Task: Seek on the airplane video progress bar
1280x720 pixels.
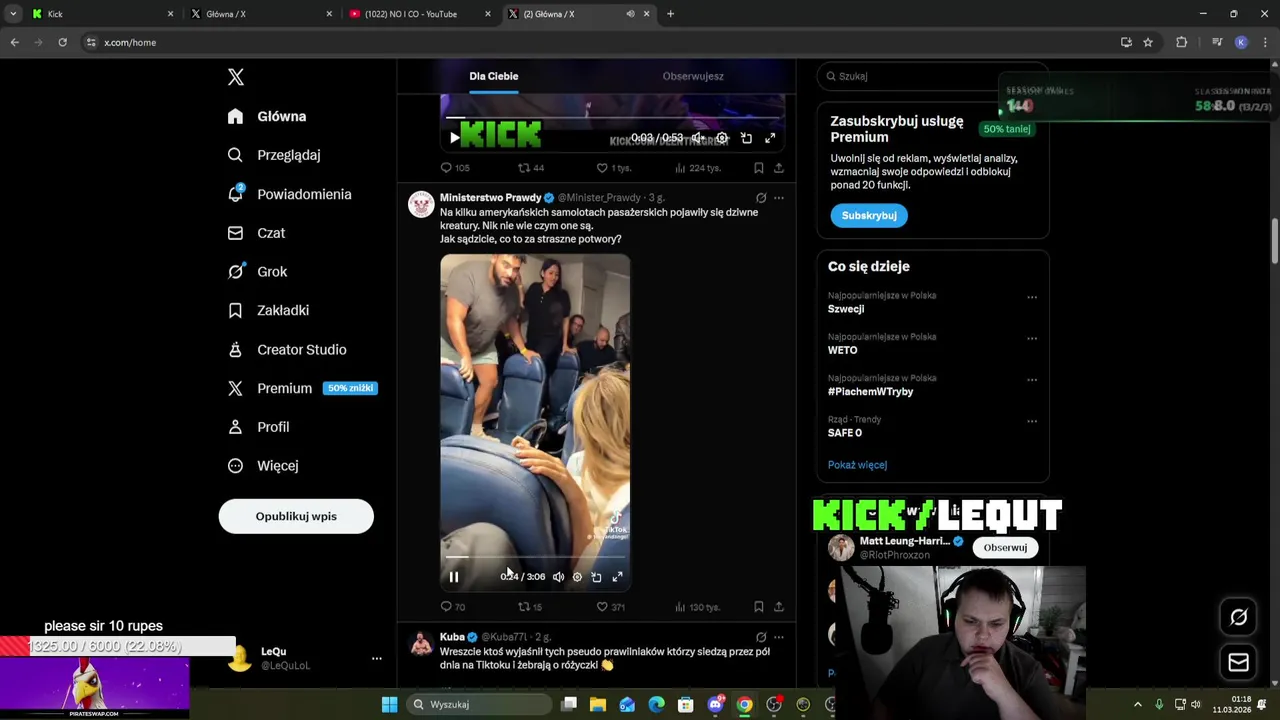Action: click(535, 557)
